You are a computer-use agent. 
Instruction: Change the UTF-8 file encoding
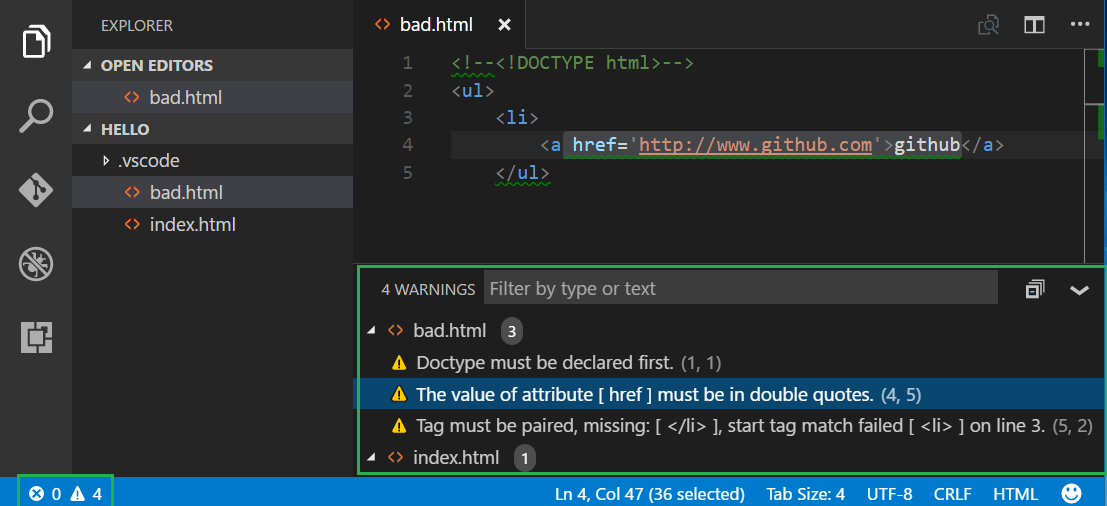coord(890,494)
